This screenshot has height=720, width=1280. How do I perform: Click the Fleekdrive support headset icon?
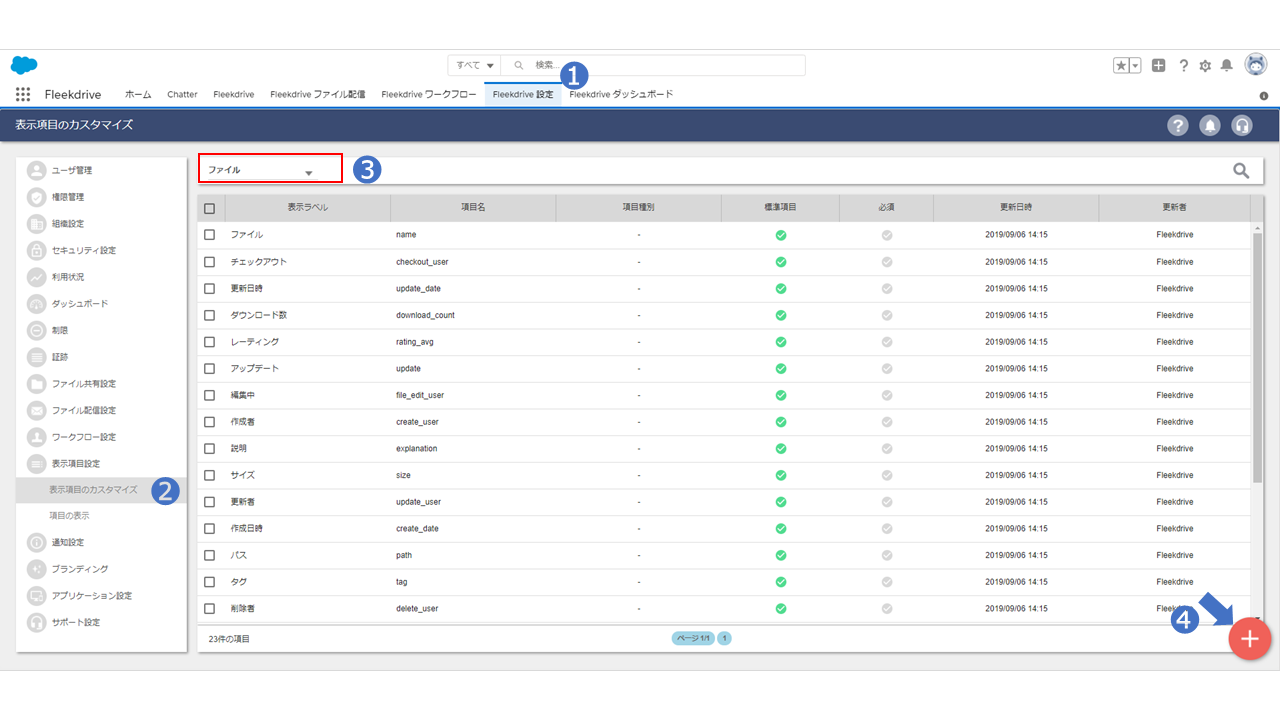[x=1242, y=125]
